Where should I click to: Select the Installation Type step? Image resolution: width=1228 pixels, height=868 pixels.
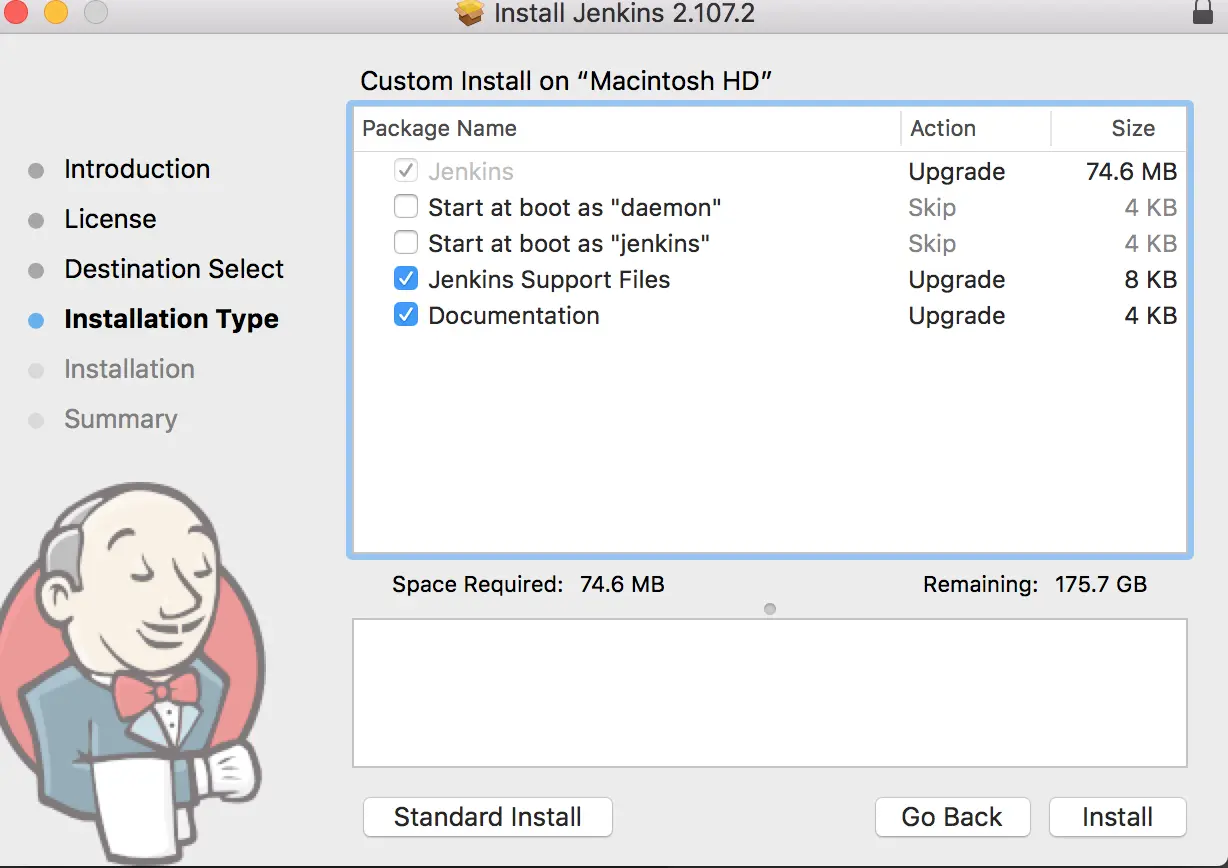[171, 319]
